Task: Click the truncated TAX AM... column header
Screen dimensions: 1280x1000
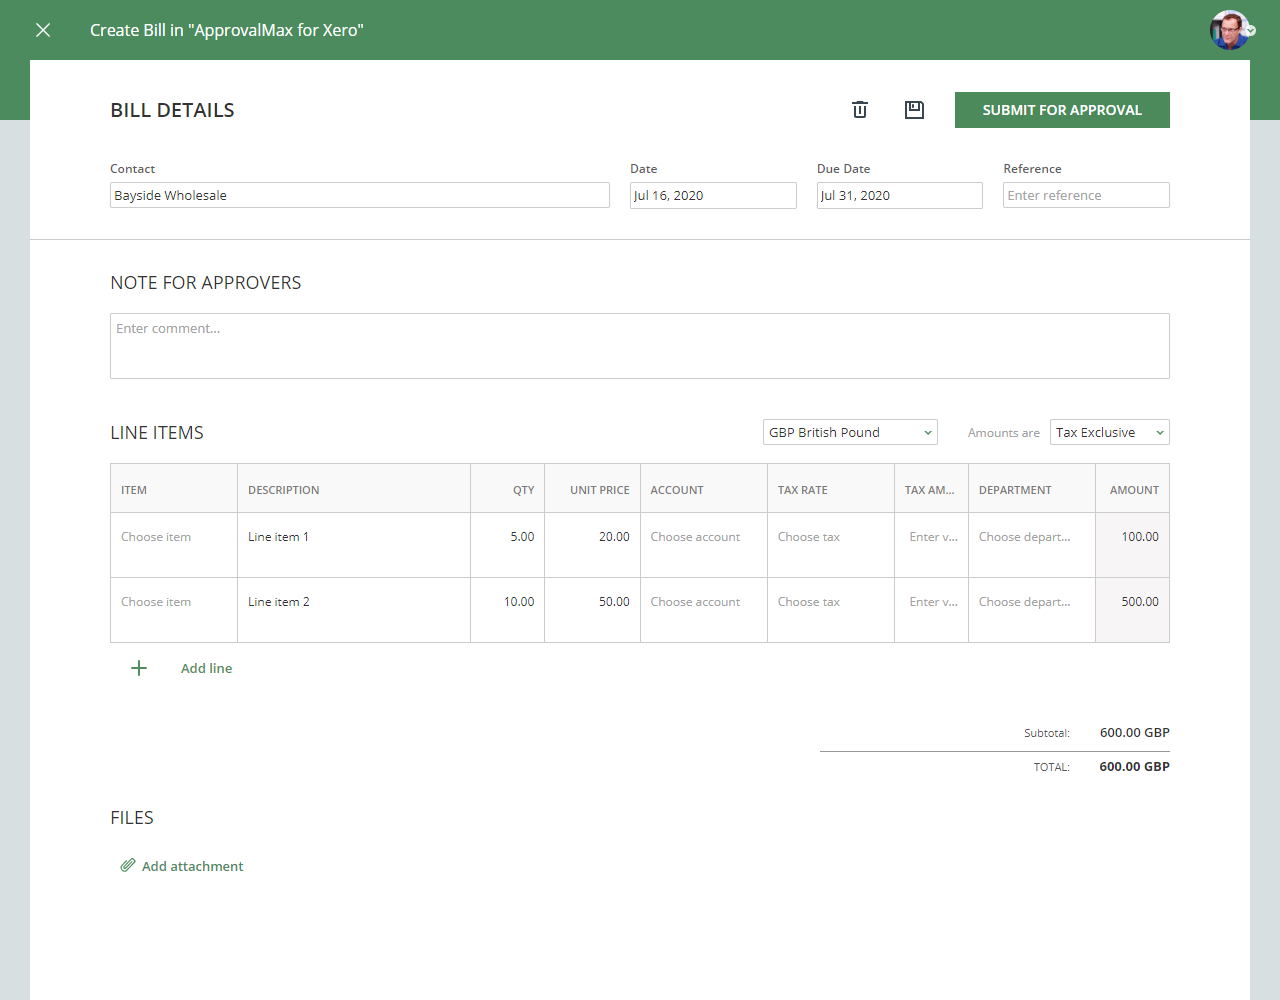Action: point(930,490)
